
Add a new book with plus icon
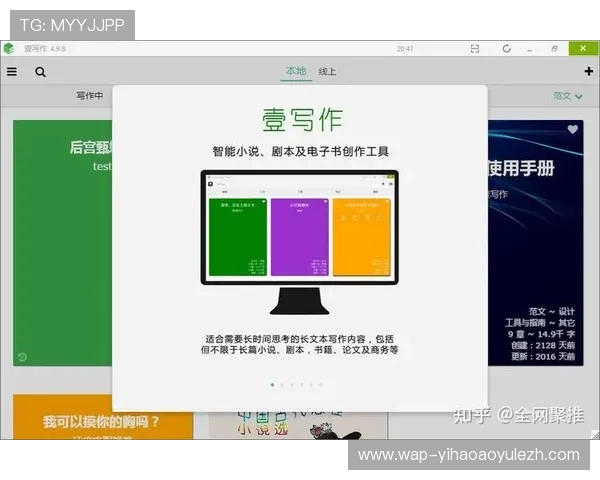coord(589,71)
